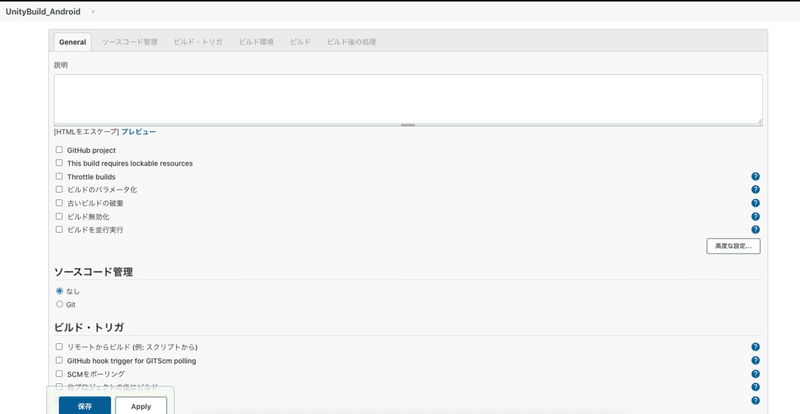Viewport: 800px width, 414px height.
Task: Open help for ビルドを並行実行
Action: point(755,229)
